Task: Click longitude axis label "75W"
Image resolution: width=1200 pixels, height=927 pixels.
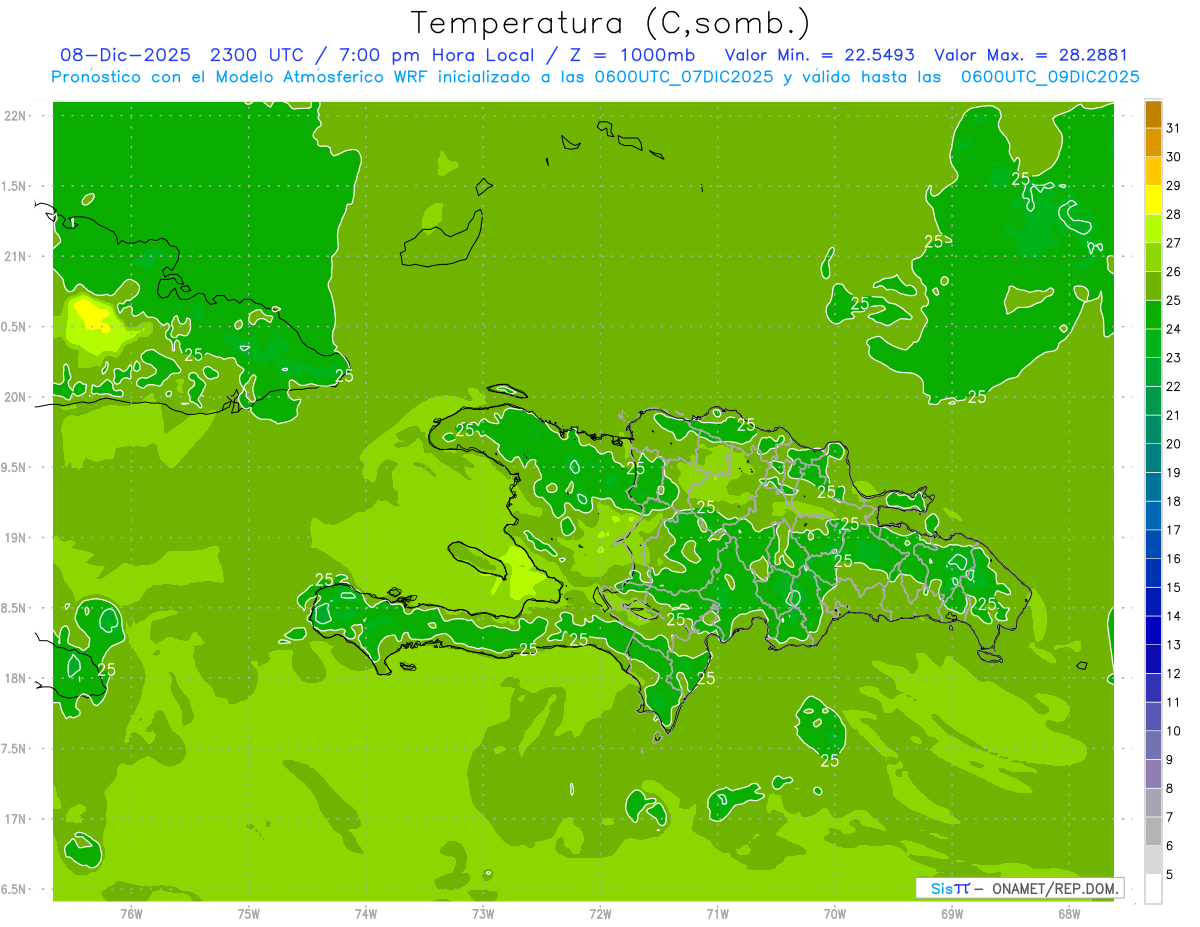Action: click(x=249, y=913)
